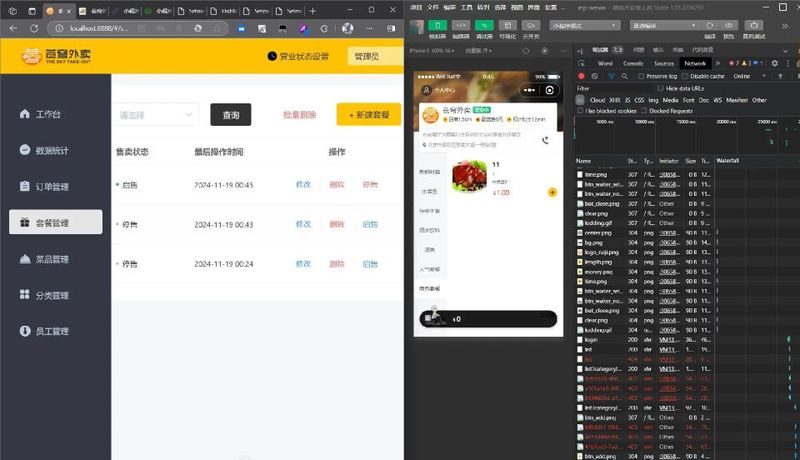Image resolution: width=800 pixels, height=460 pixels.
Task: Select 套餐管理 in the sidebar
Action: click(x=55, y=222)
